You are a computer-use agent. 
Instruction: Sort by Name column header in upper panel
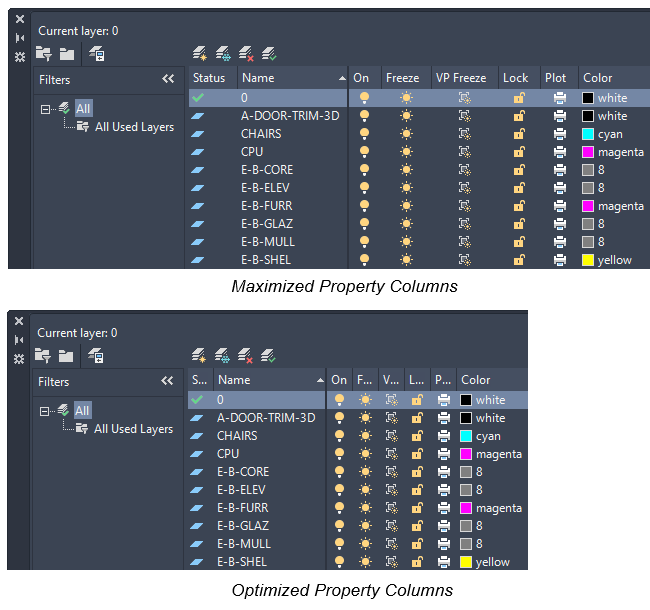293,78
